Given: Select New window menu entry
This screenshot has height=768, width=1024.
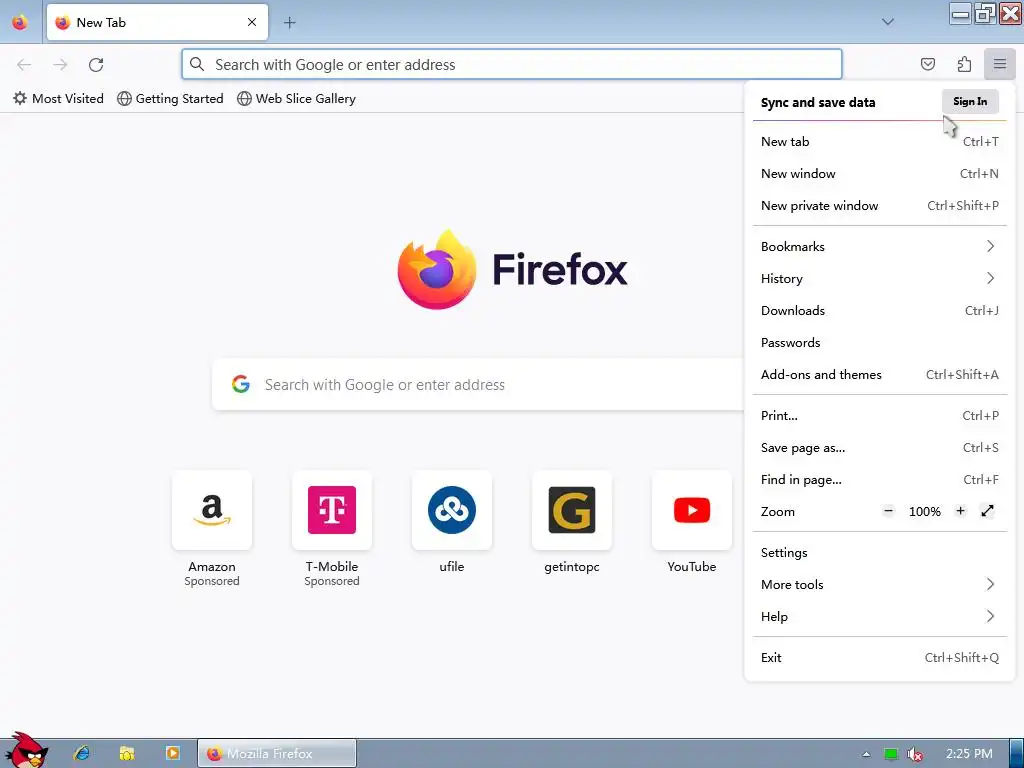Looking at the screenshot, I should (x=879, y=174).
